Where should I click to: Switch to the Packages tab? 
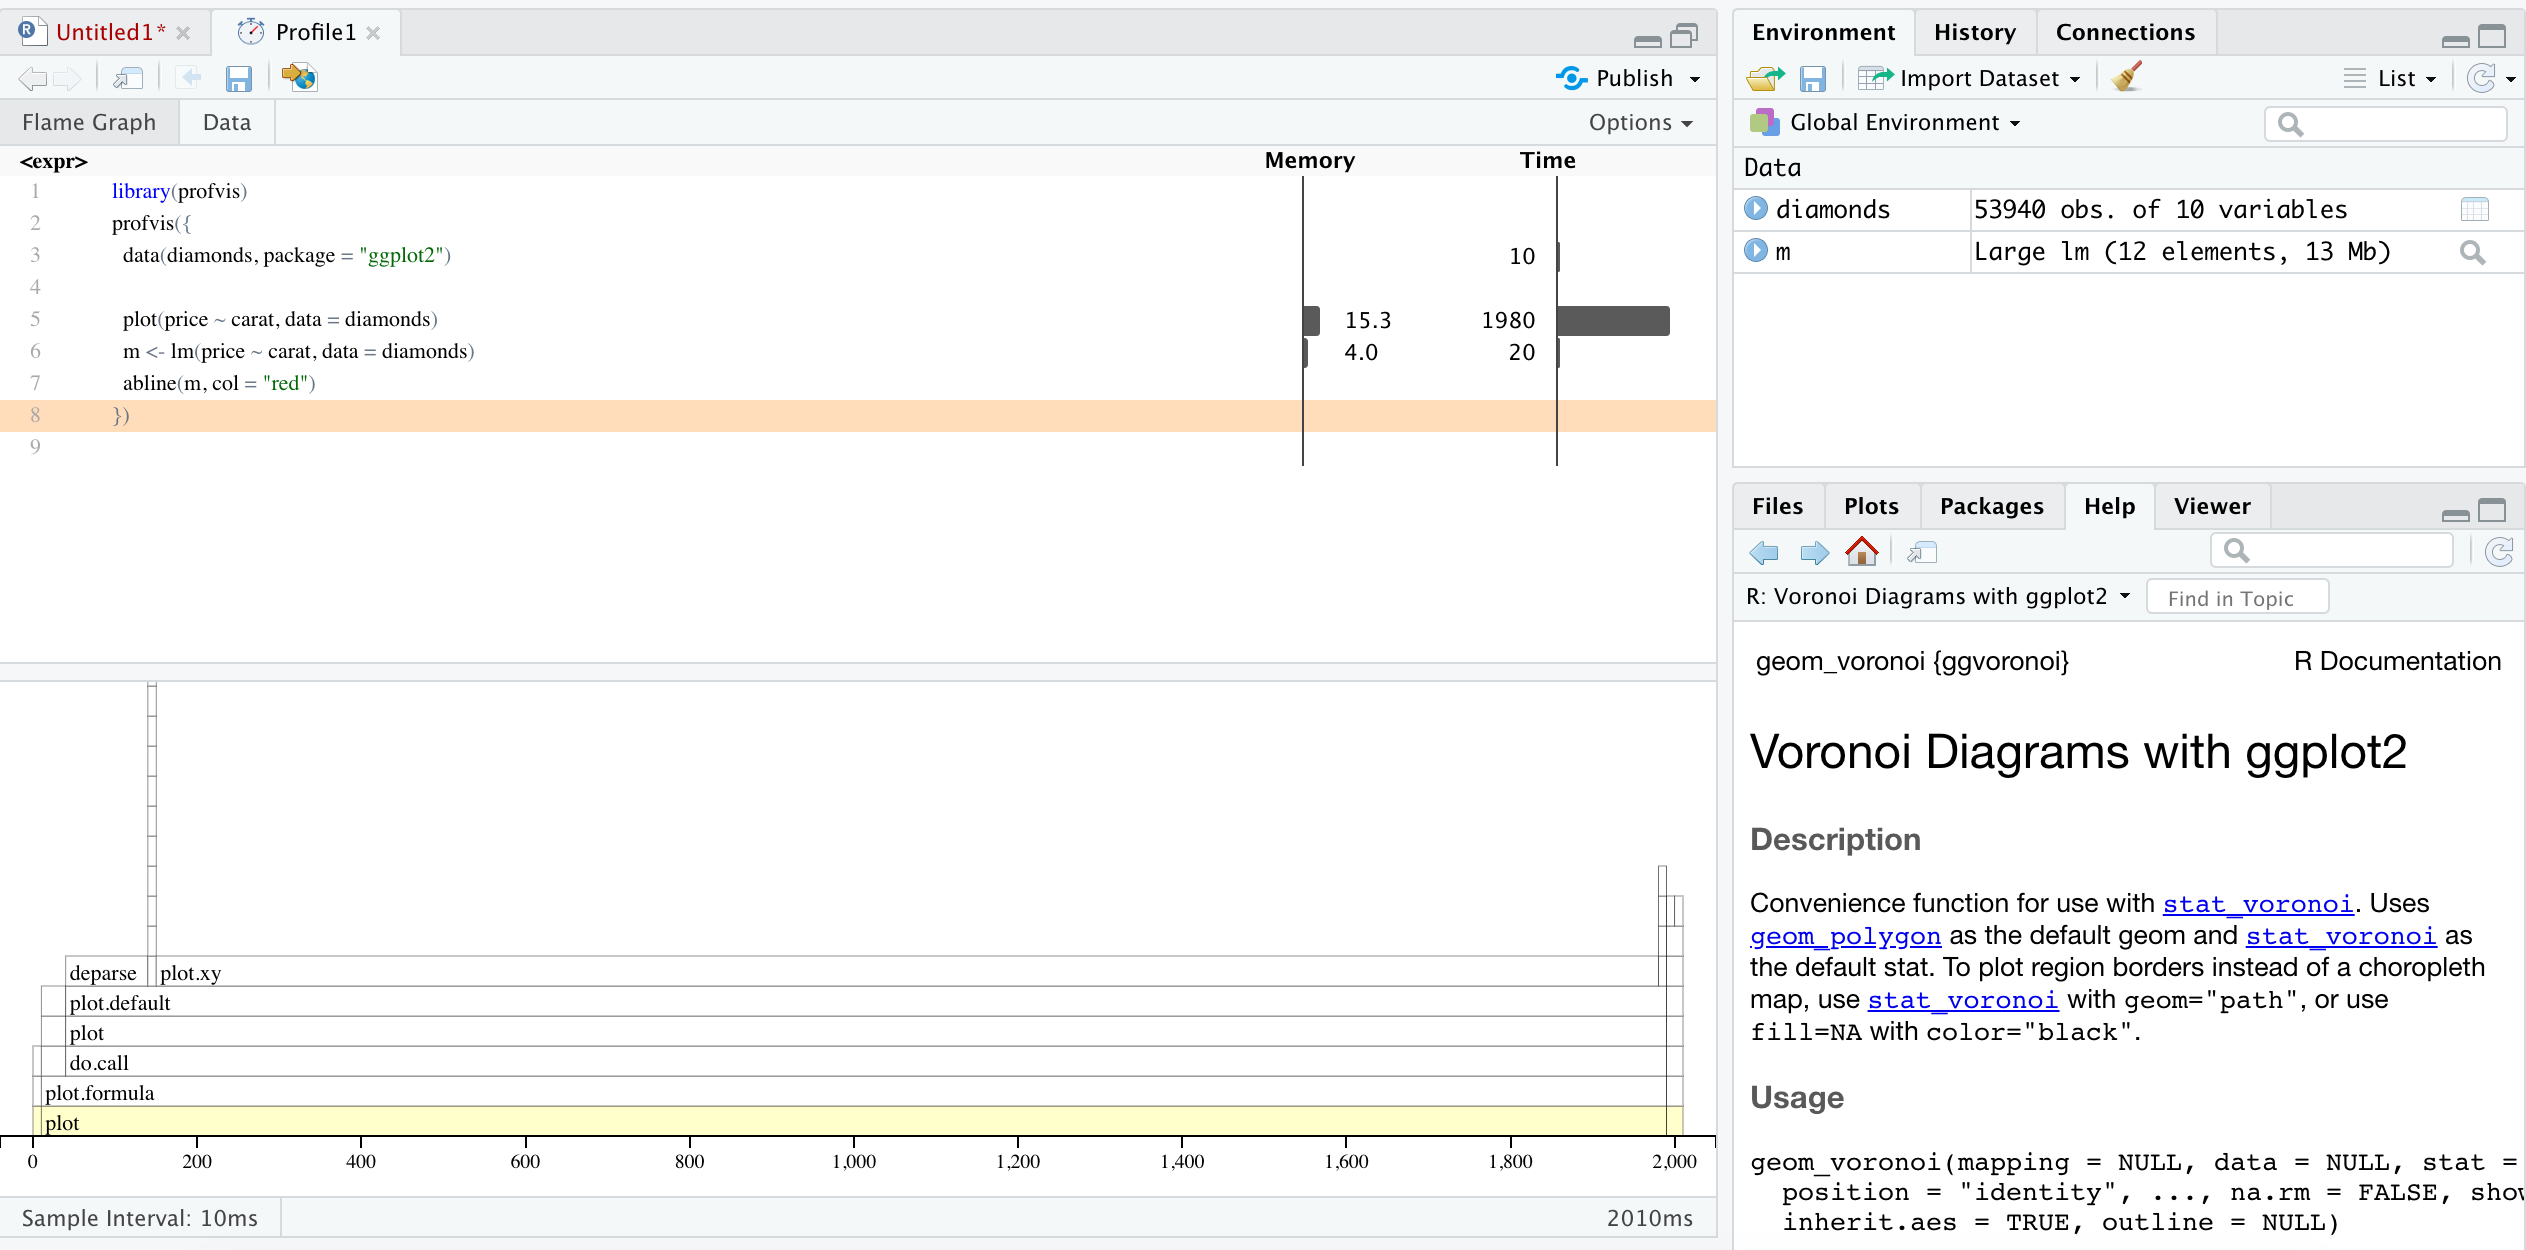point(1992,506)
